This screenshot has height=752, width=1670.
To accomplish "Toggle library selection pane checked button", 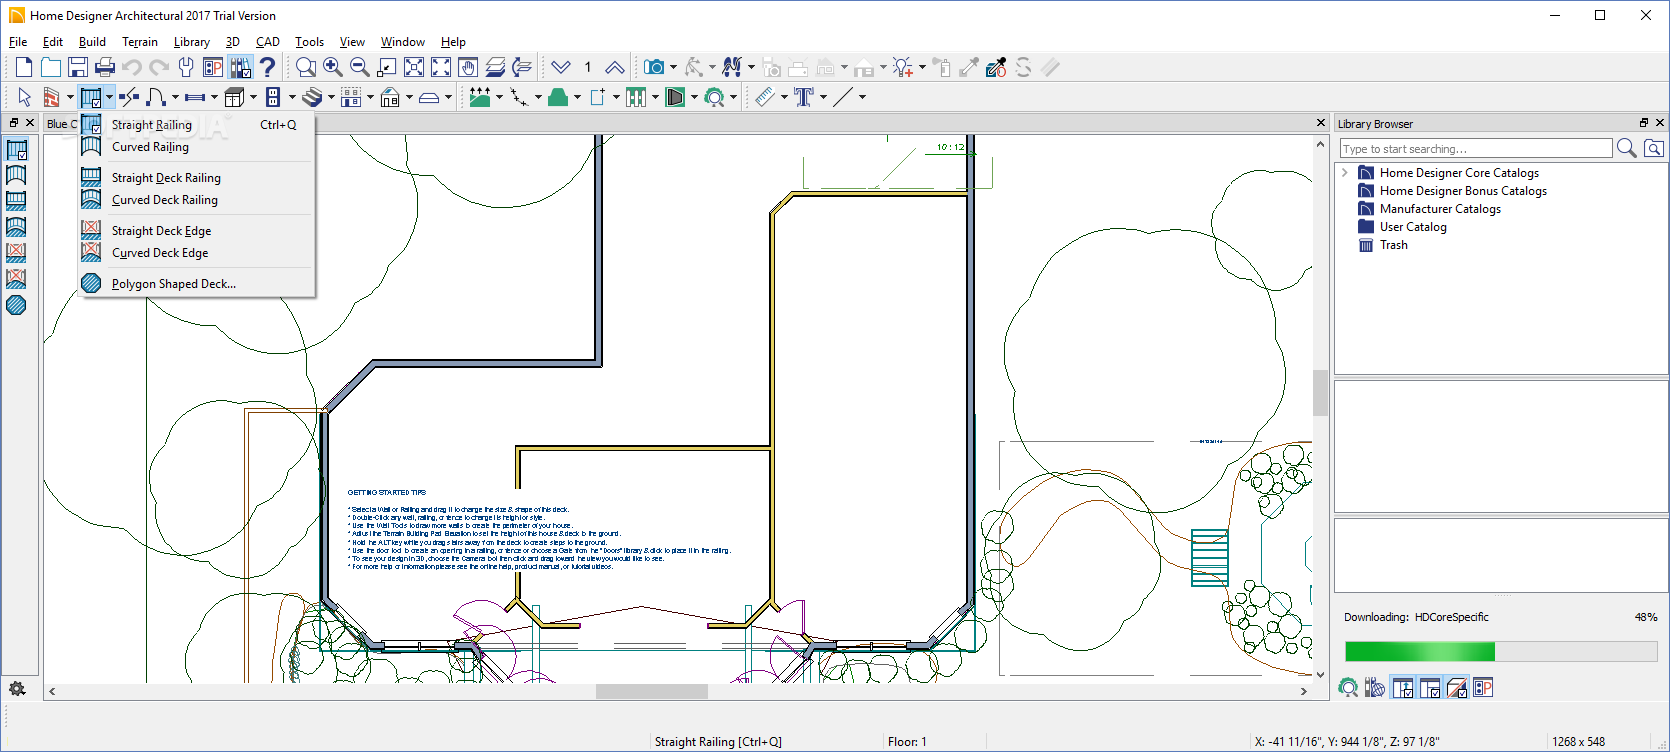I will tap(1430, 688).
